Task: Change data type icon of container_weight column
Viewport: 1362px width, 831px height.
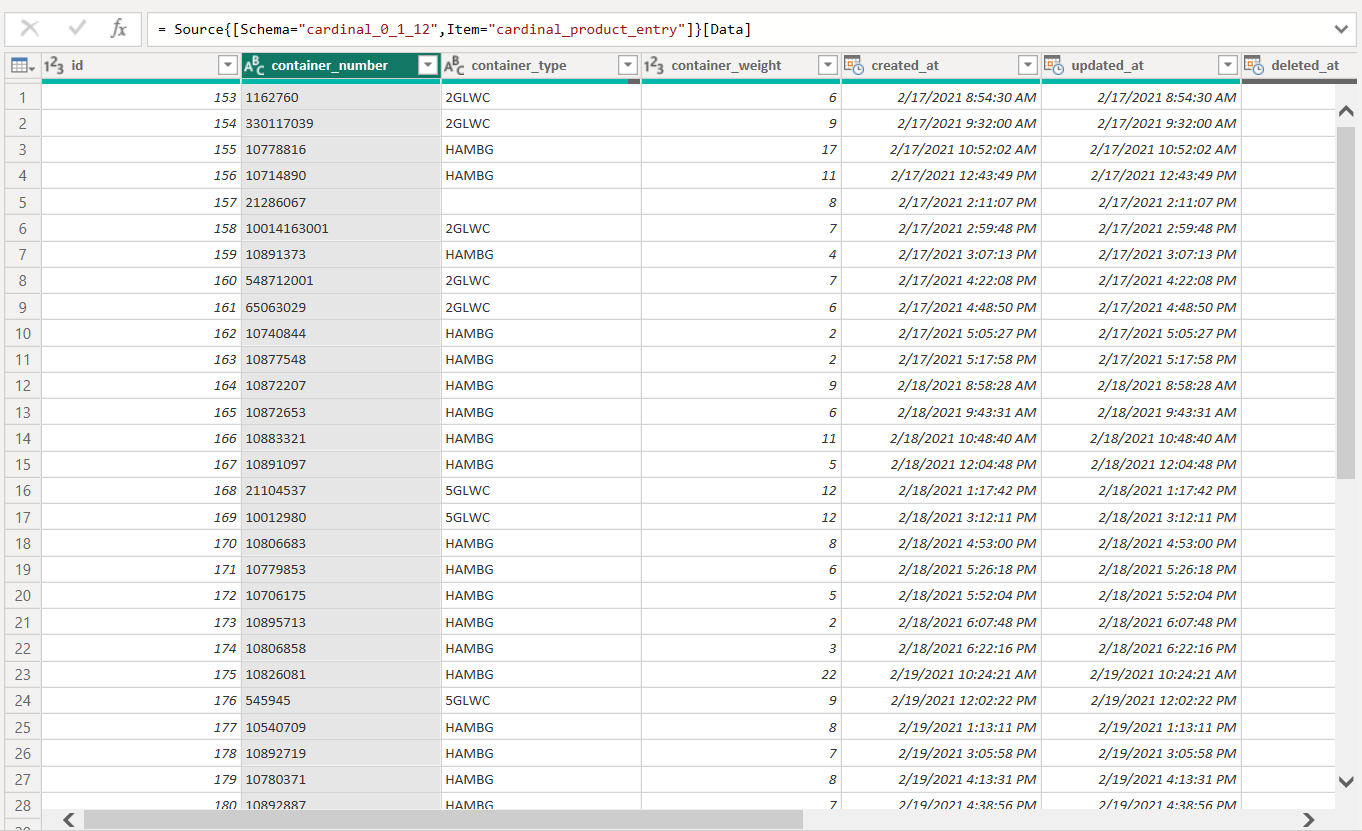Action: tap(654, 66)
